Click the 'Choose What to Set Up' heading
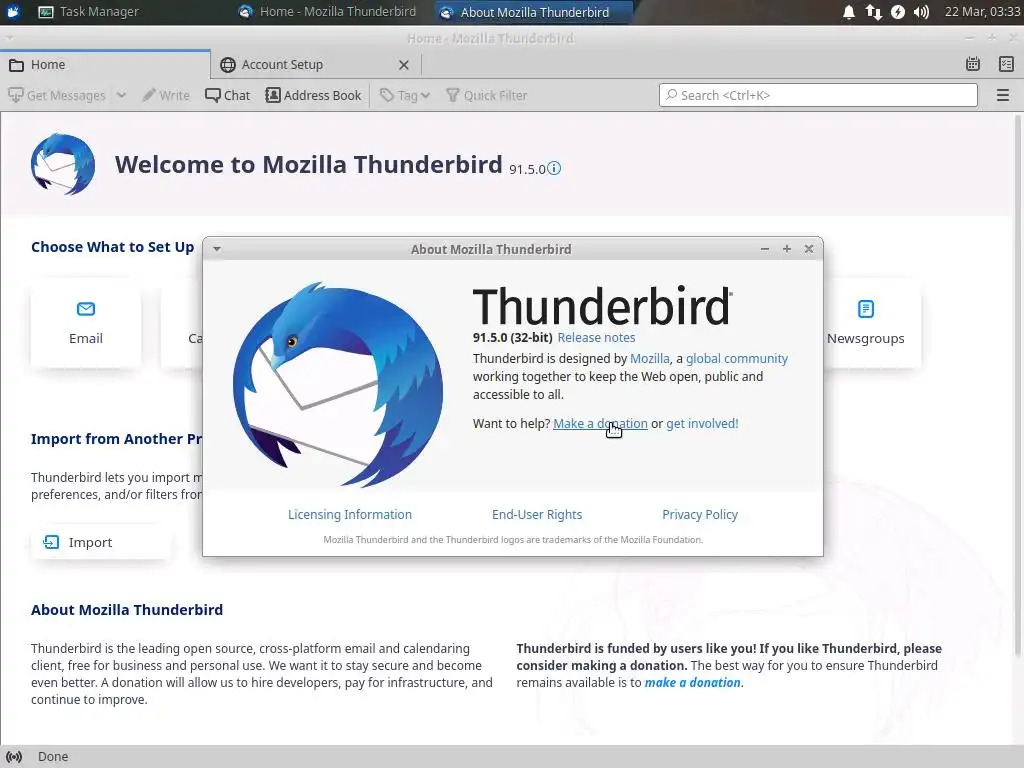Screen dimensions: 1024x768 (x=112, y=247)
